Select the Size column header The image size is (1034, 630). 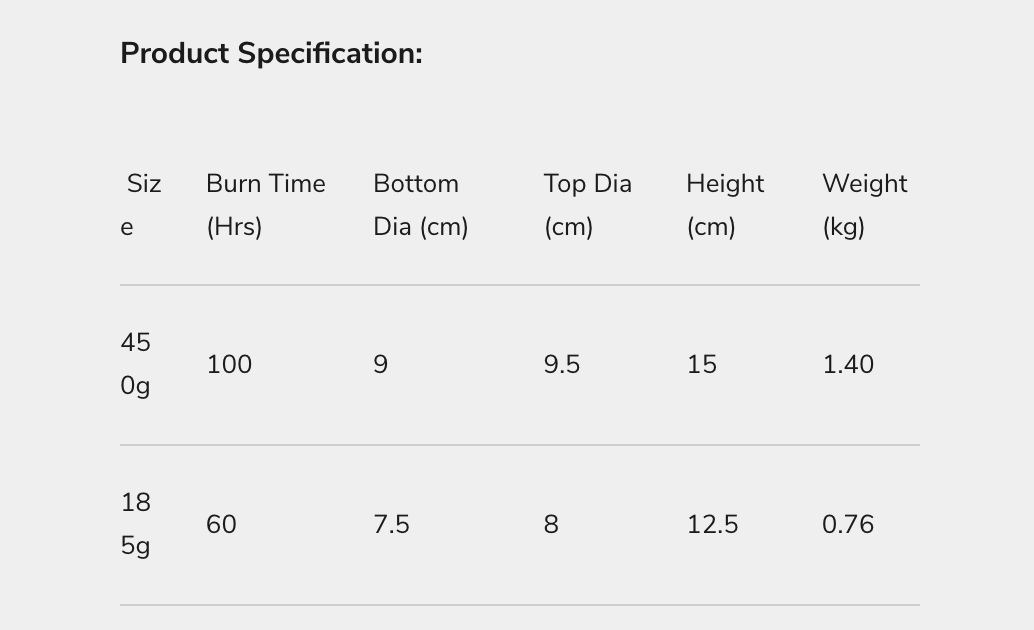(143, 205)
